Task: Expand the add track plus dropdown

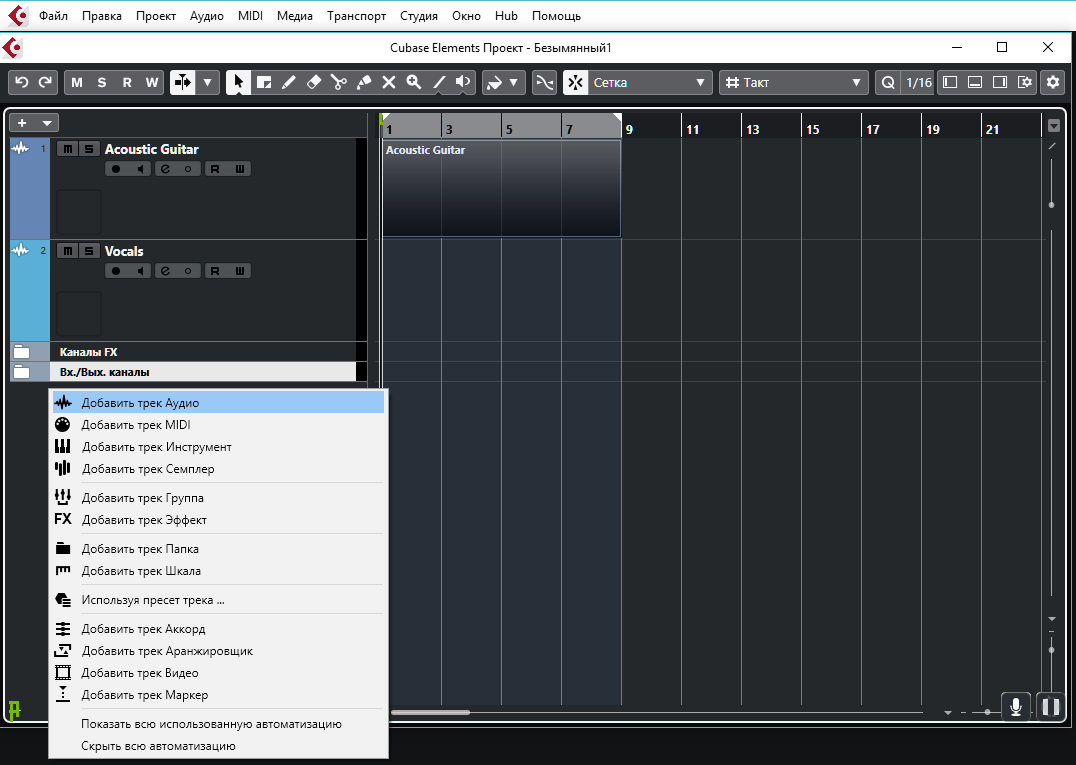Action: click(34, 123)
